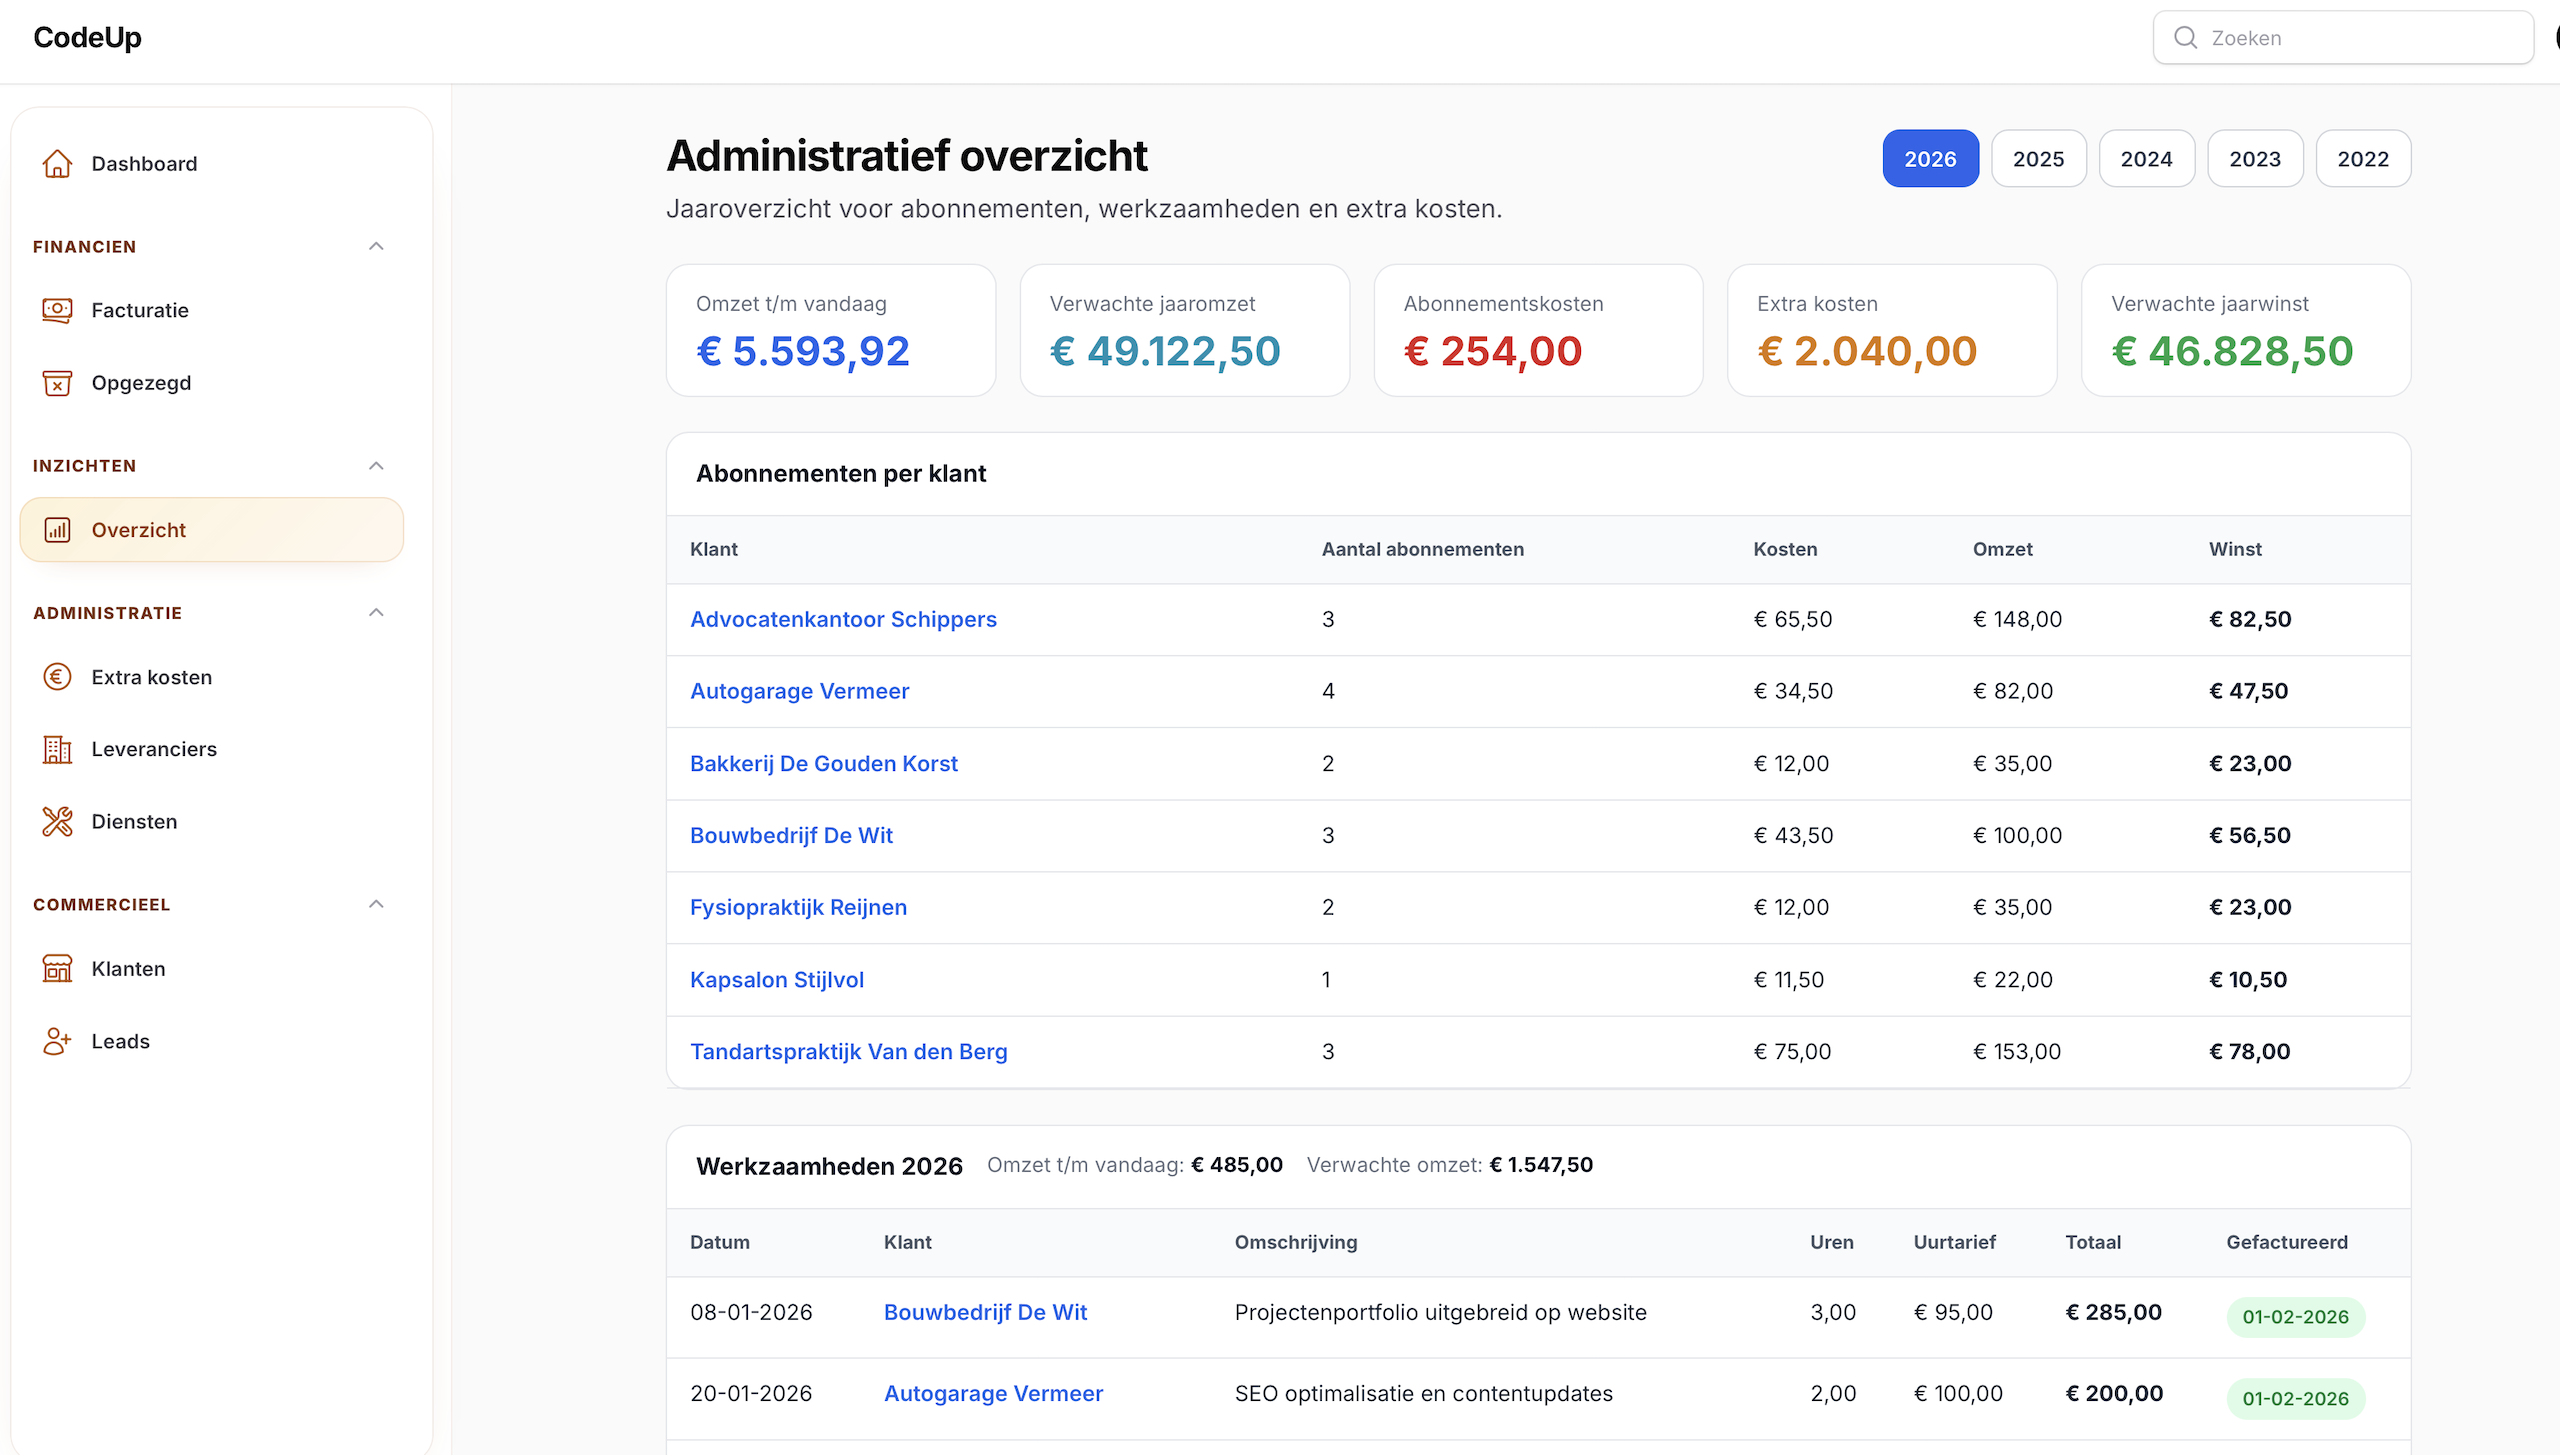This screenshot has width=2560, height=1455.
Task: Click the Extra kosten euro icon
Action: tap(57, 677)
